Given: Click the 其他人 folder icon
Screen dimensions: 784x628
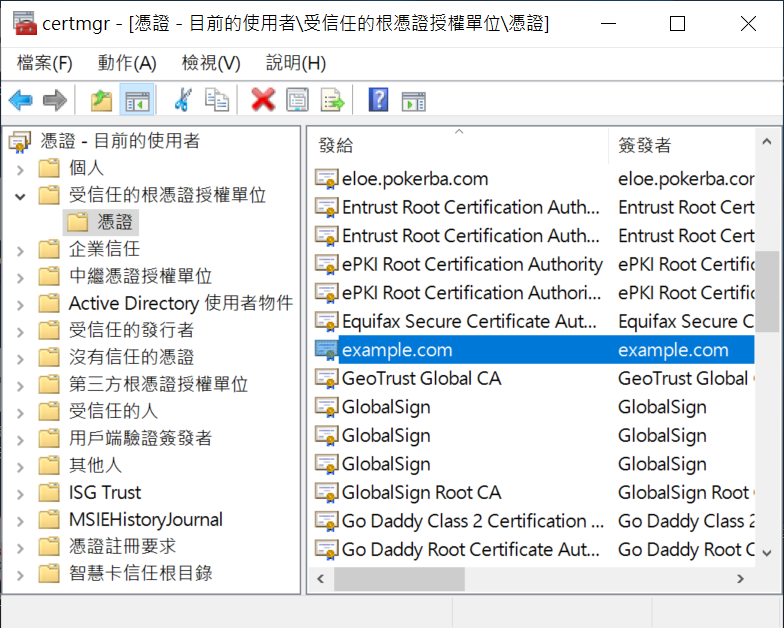Looking at the screenshot, I should click(x=49, y=466).
